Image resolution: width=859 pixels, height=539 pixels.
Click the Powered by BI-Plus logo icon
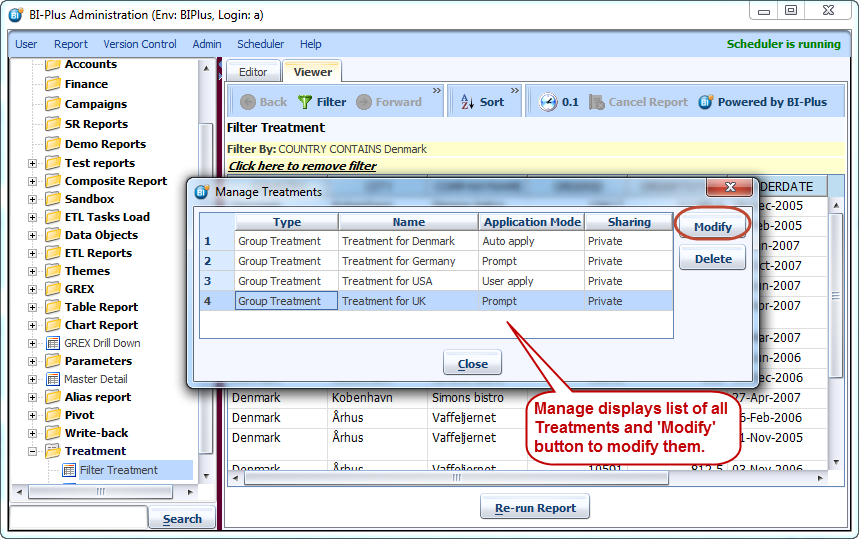point(706,102)
